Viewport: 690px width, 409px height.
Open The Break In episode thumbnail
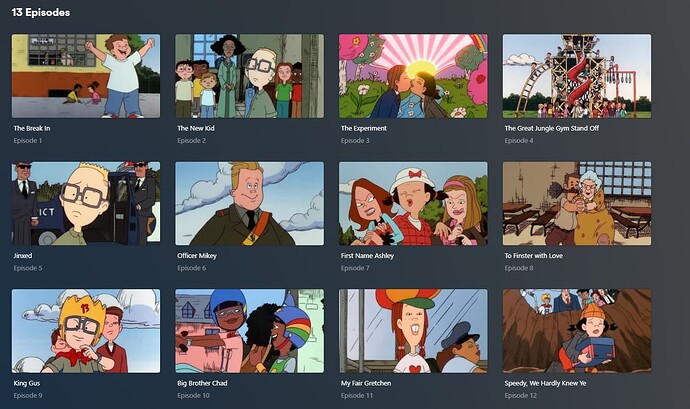pyautogui.click(x=86, y=76)
